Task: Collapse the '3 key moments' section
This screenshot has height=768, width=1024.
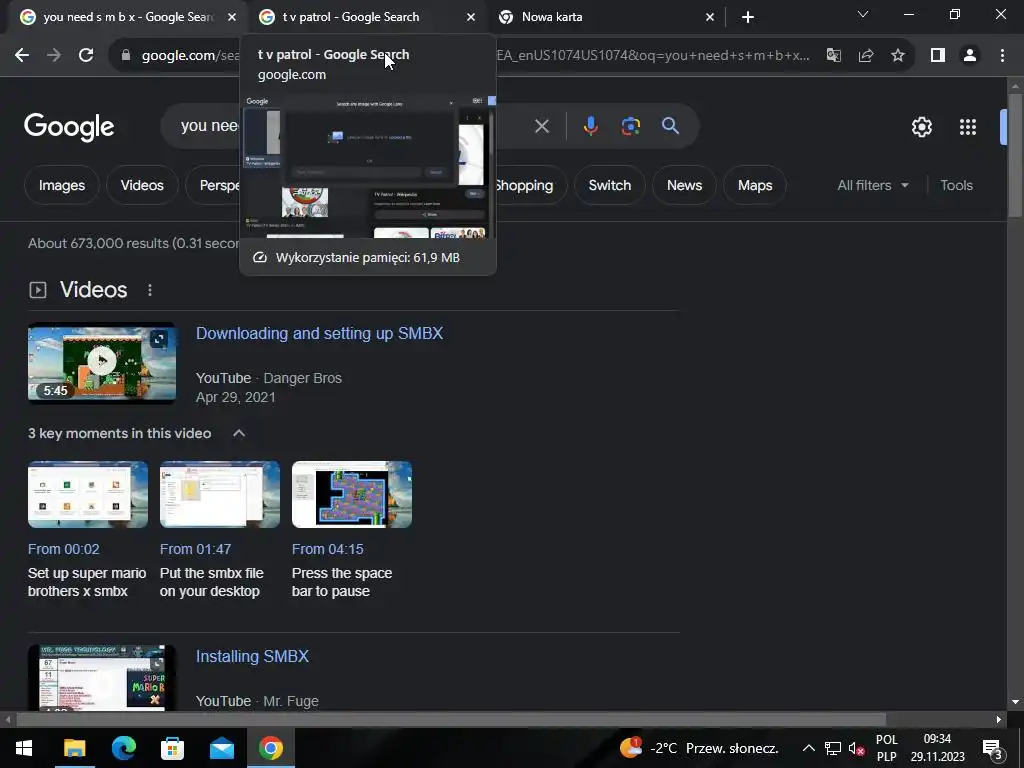Action: coord(239,434)
